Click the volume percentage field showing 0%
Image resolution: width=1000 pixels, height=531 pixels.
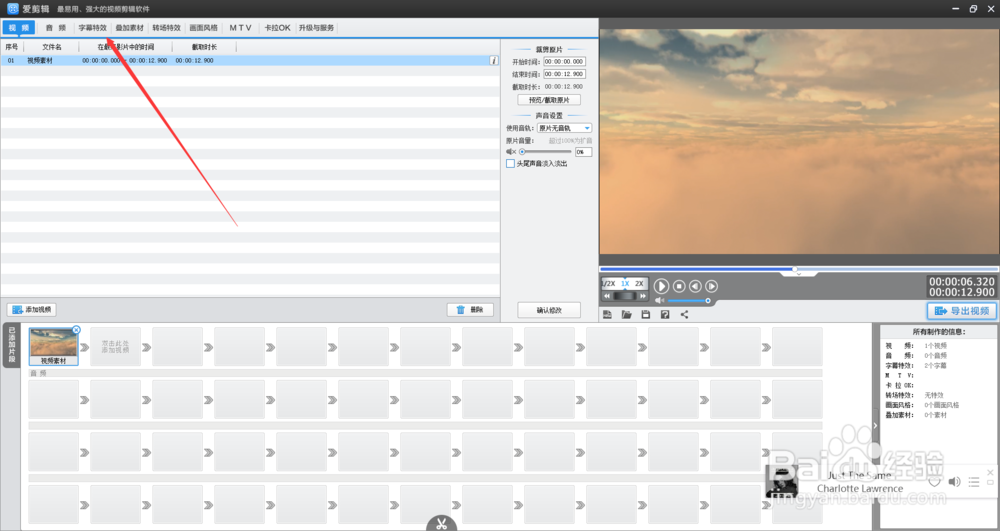coord(583,152)
